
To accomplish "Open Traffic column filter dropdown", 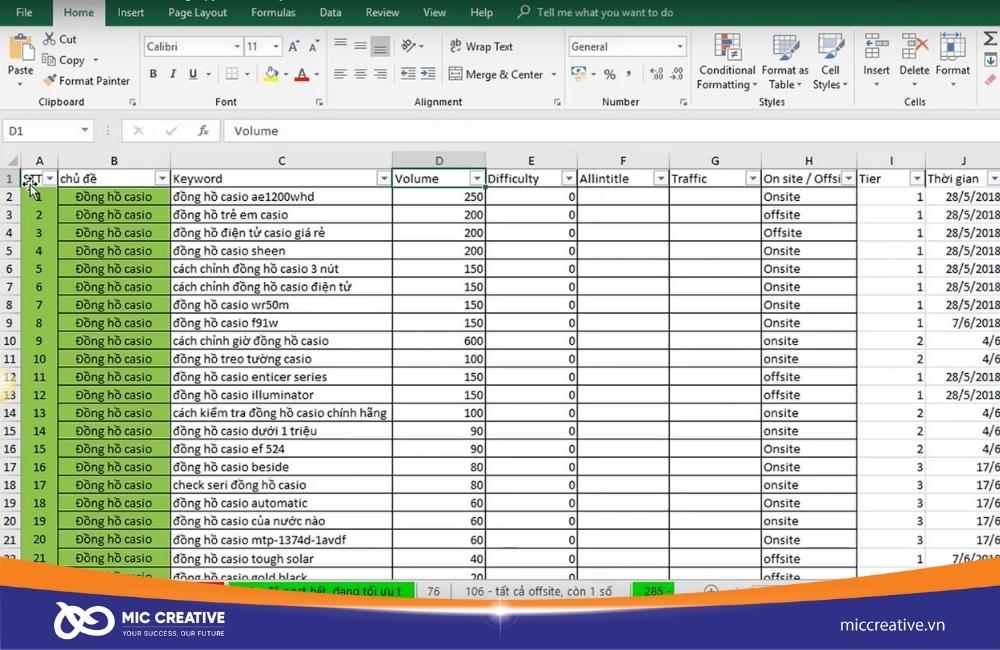I will tap(753, 179).
